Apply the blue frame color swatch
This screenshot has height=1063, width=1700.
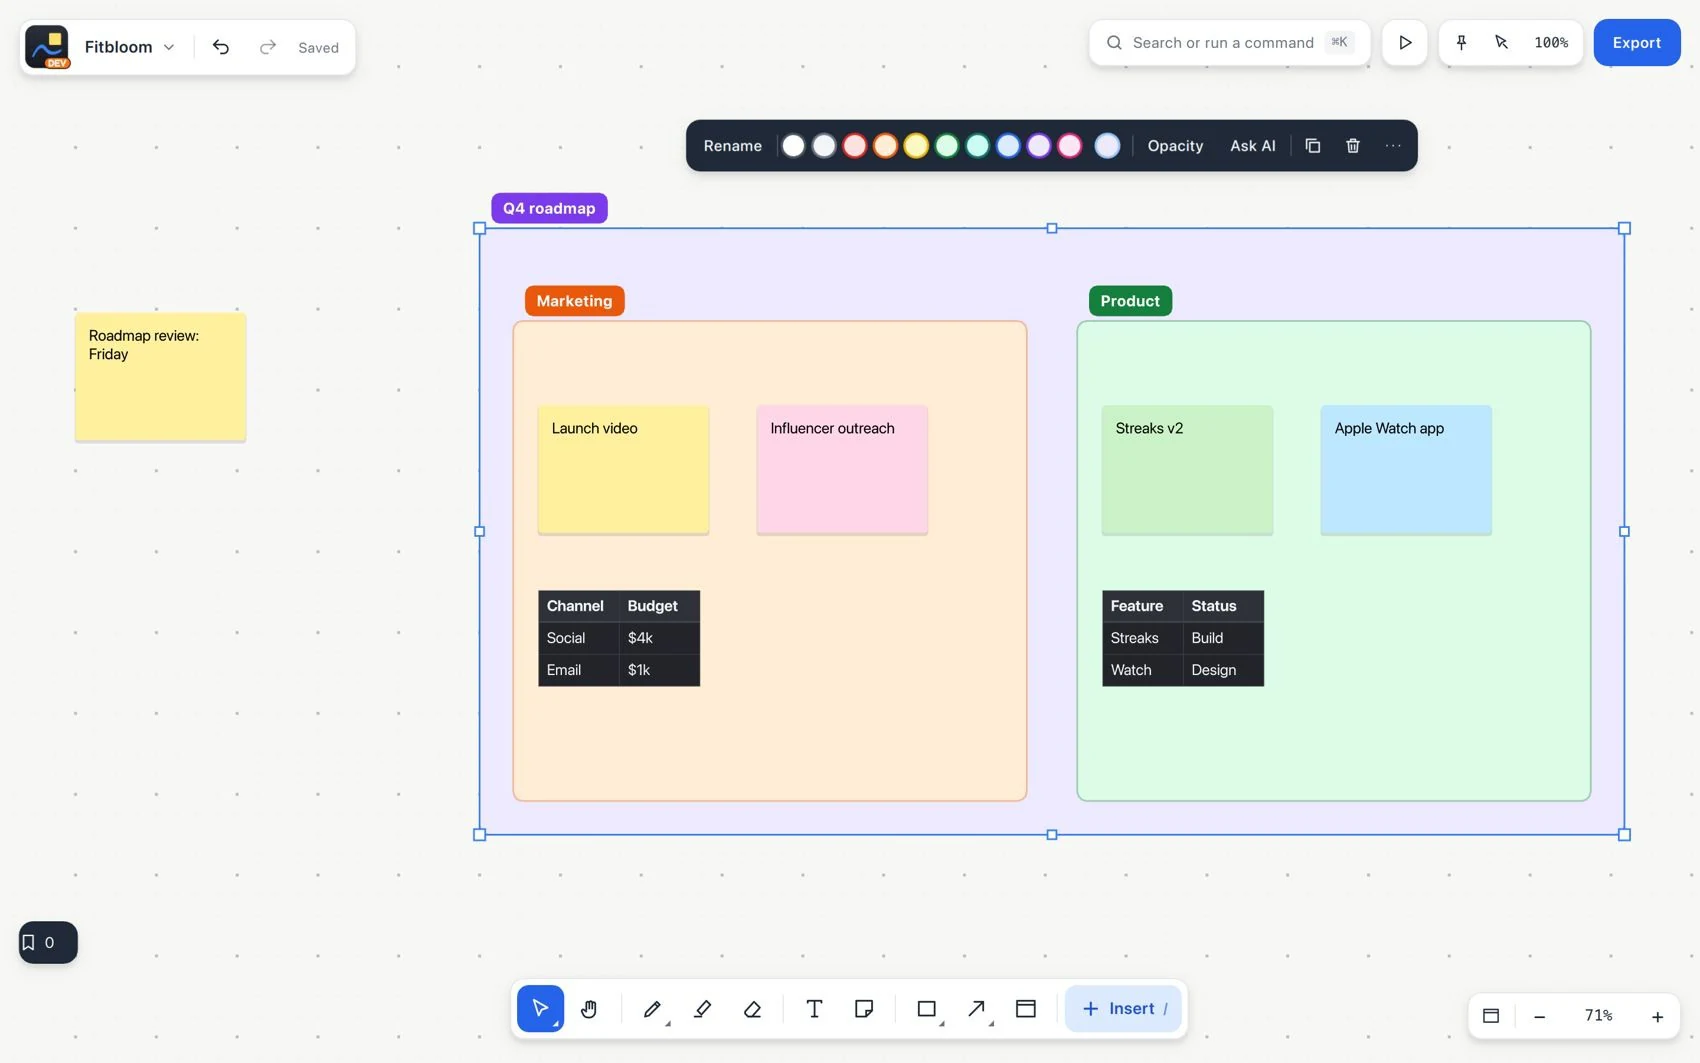click(x=1008, y=146)
